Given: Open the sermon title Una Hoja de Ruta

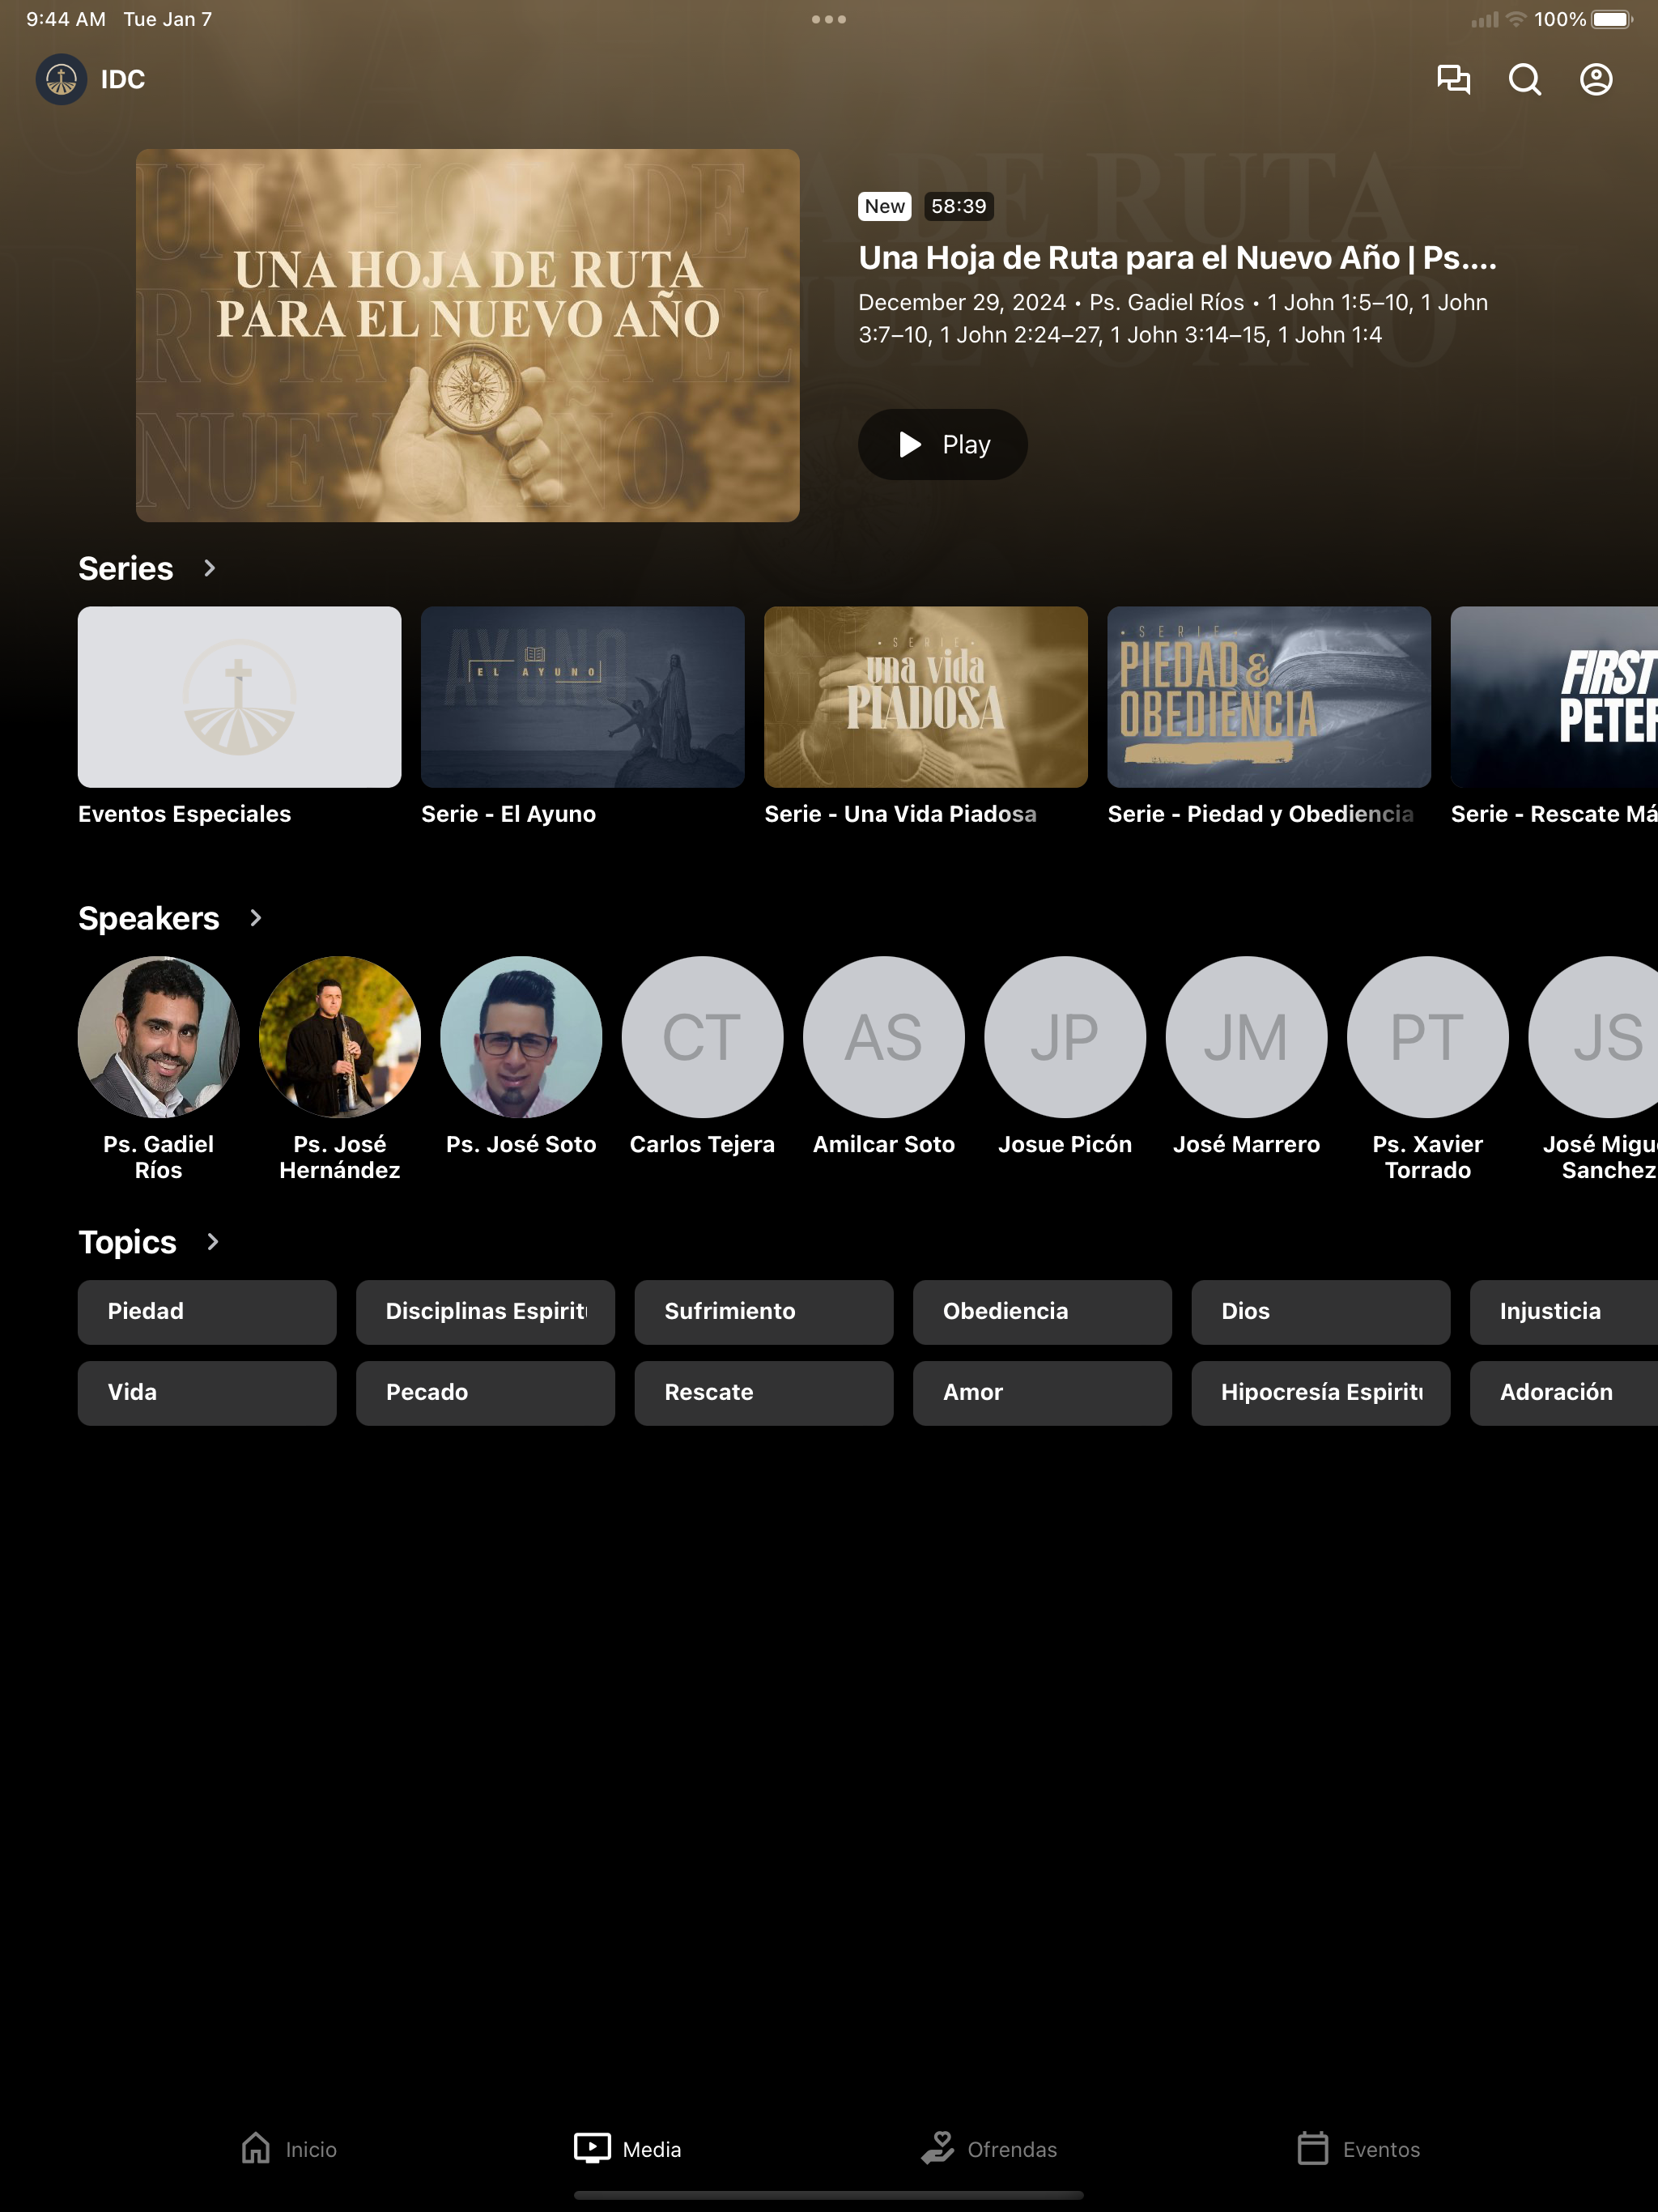Looking at the screenshot, I should coord(1178,258).
